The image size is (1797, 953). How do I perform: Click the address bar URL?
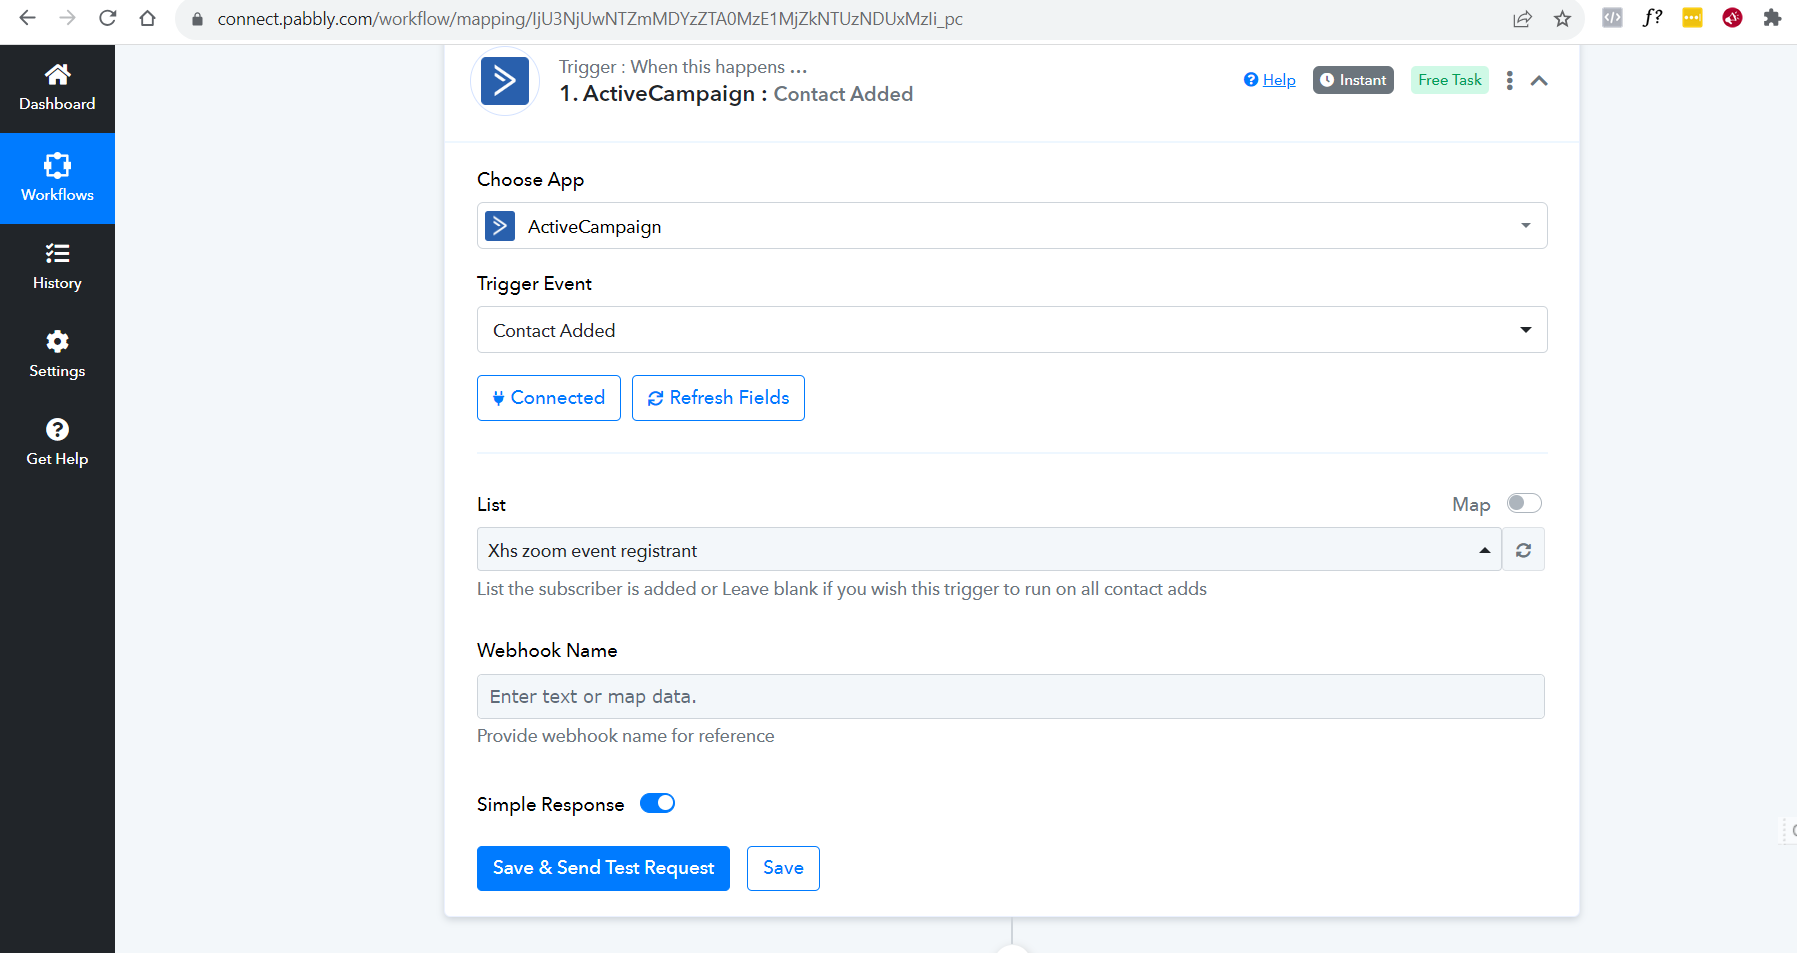[x=590, y=19]
